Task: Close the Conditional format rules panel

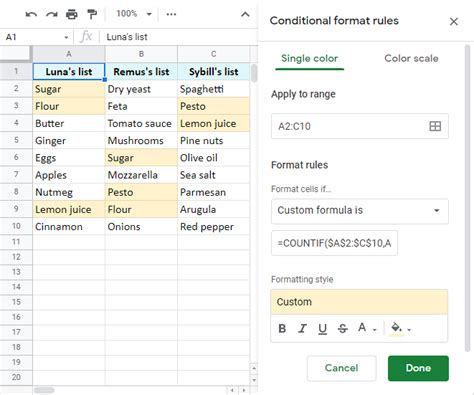Action: 454,22
